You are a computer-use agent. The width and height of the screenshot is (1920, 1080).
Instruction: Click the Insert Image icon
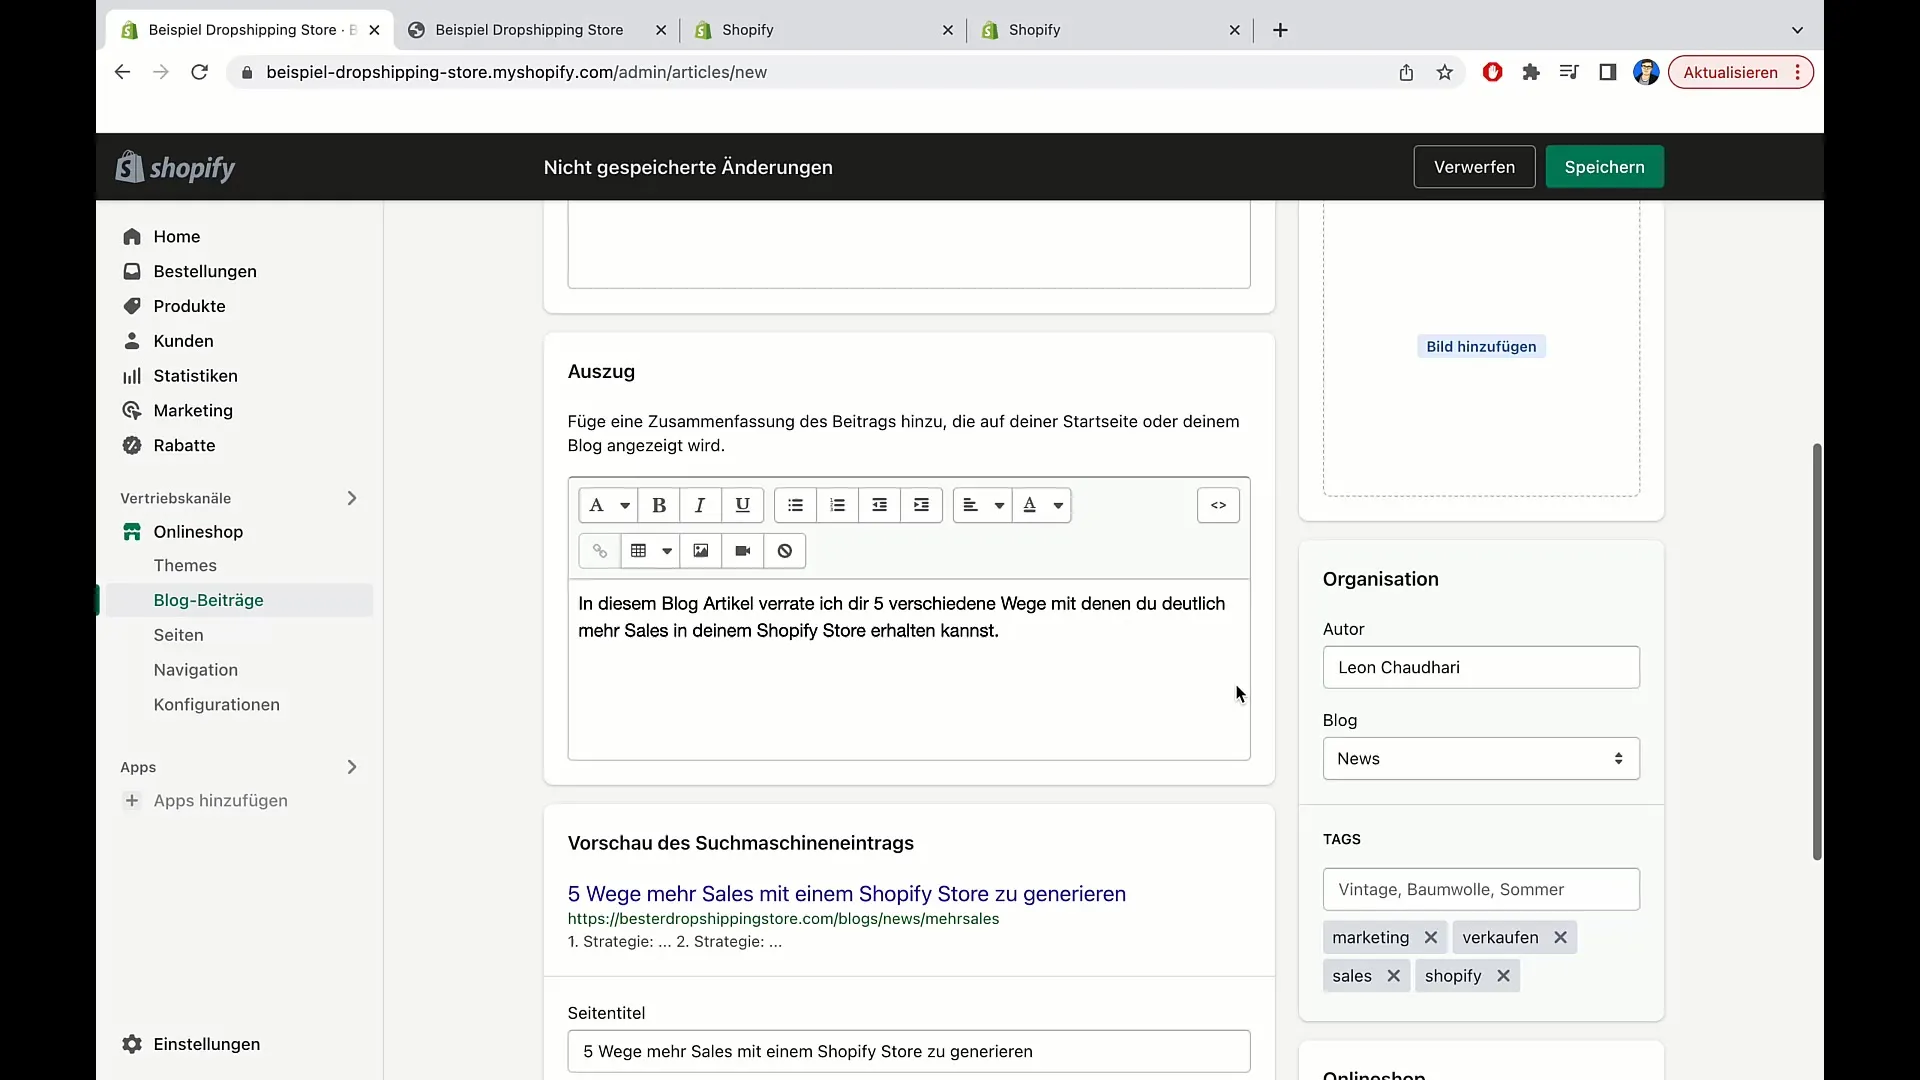pos(700,551)
